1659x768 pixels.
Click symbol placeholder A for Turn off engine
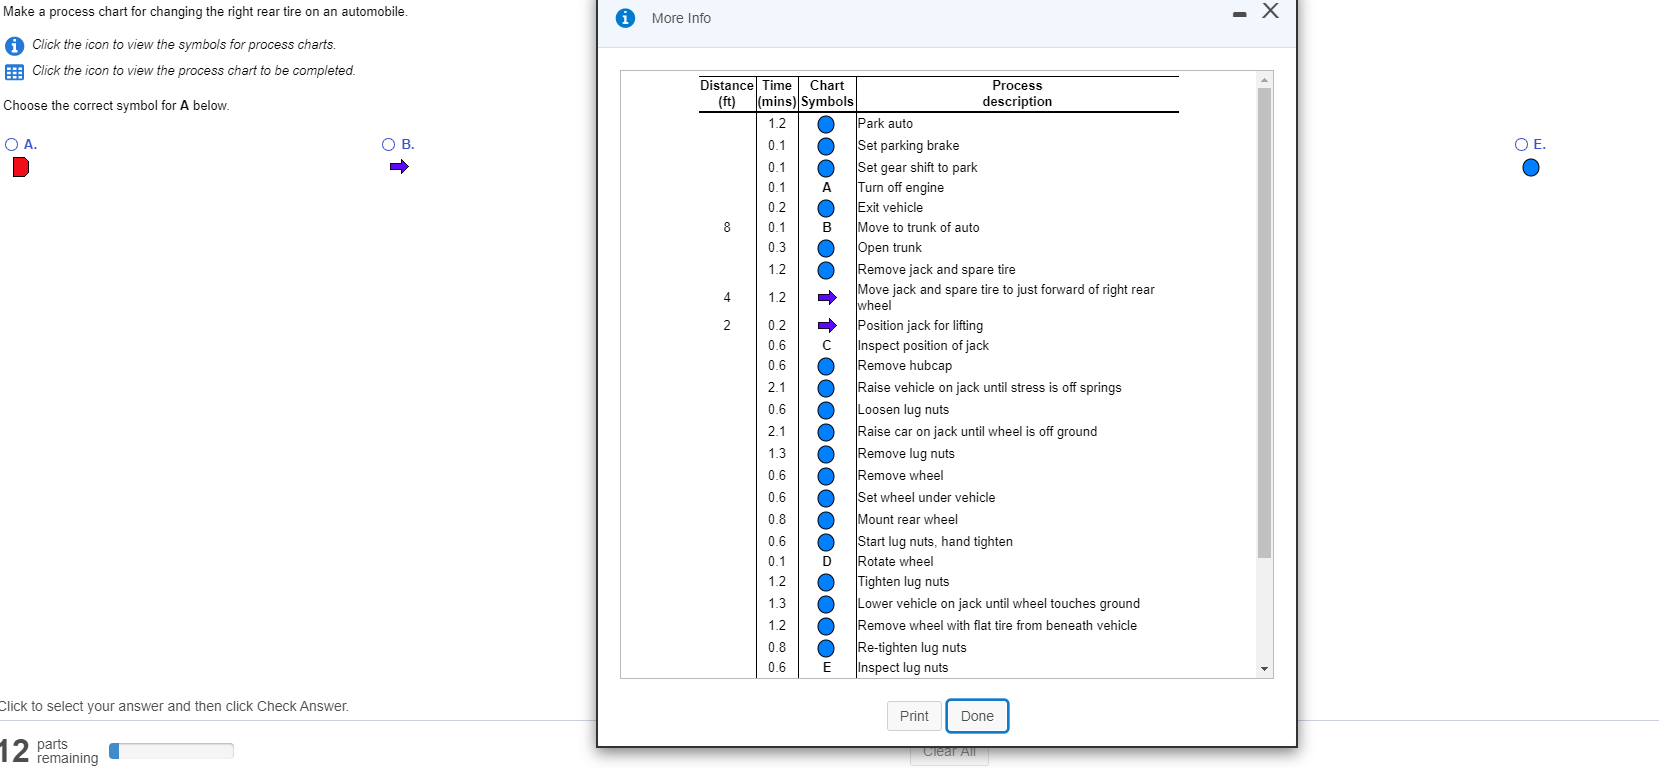pyautogui.click(x=827, y=188)
